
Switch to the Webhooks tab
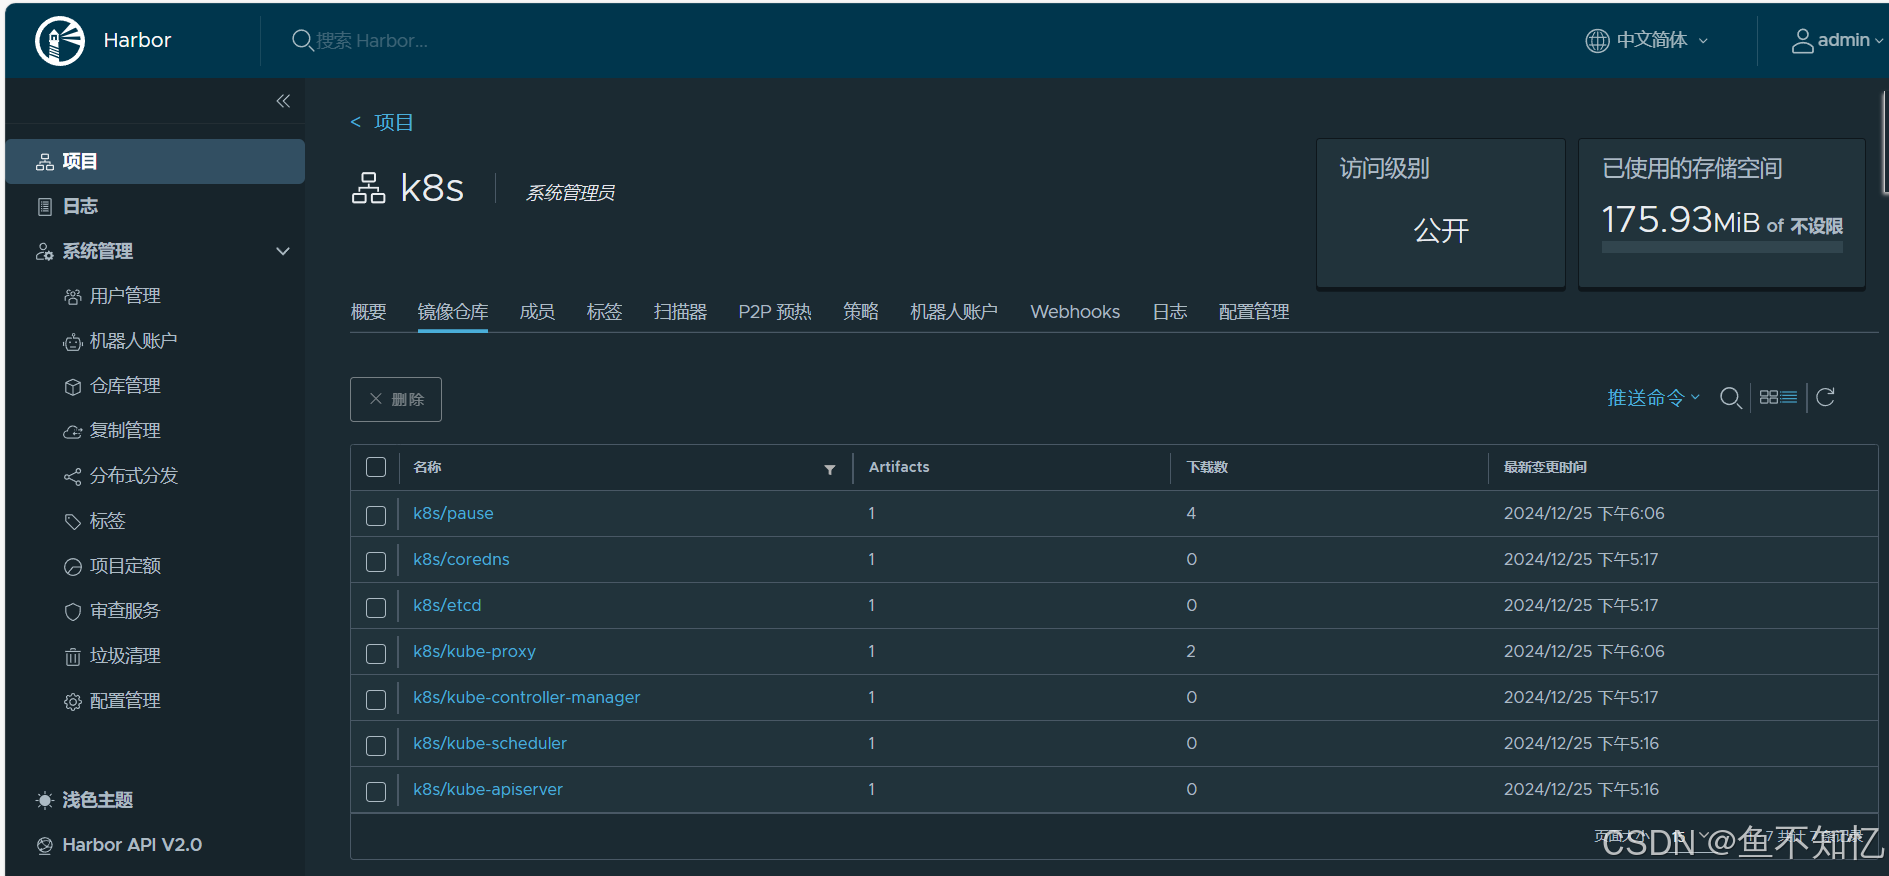1075,312
